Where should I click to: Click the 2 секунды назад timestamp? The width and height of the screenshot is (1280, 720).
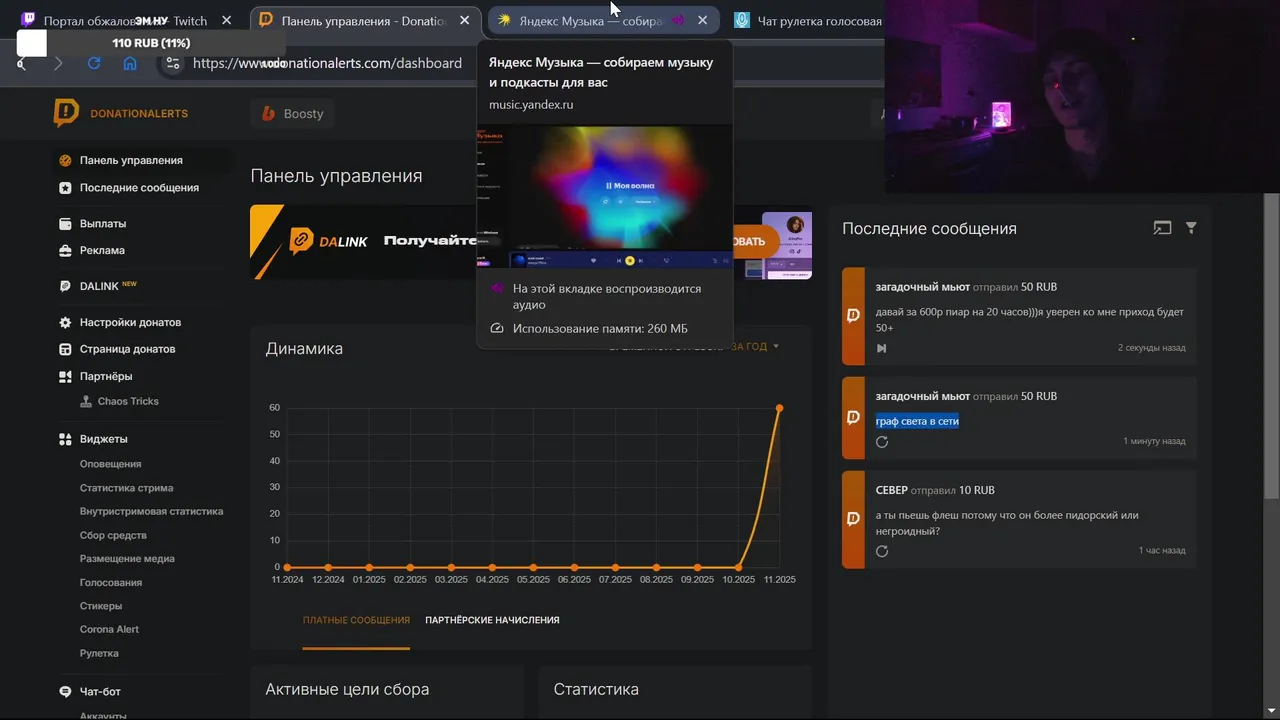point(1151,348)
